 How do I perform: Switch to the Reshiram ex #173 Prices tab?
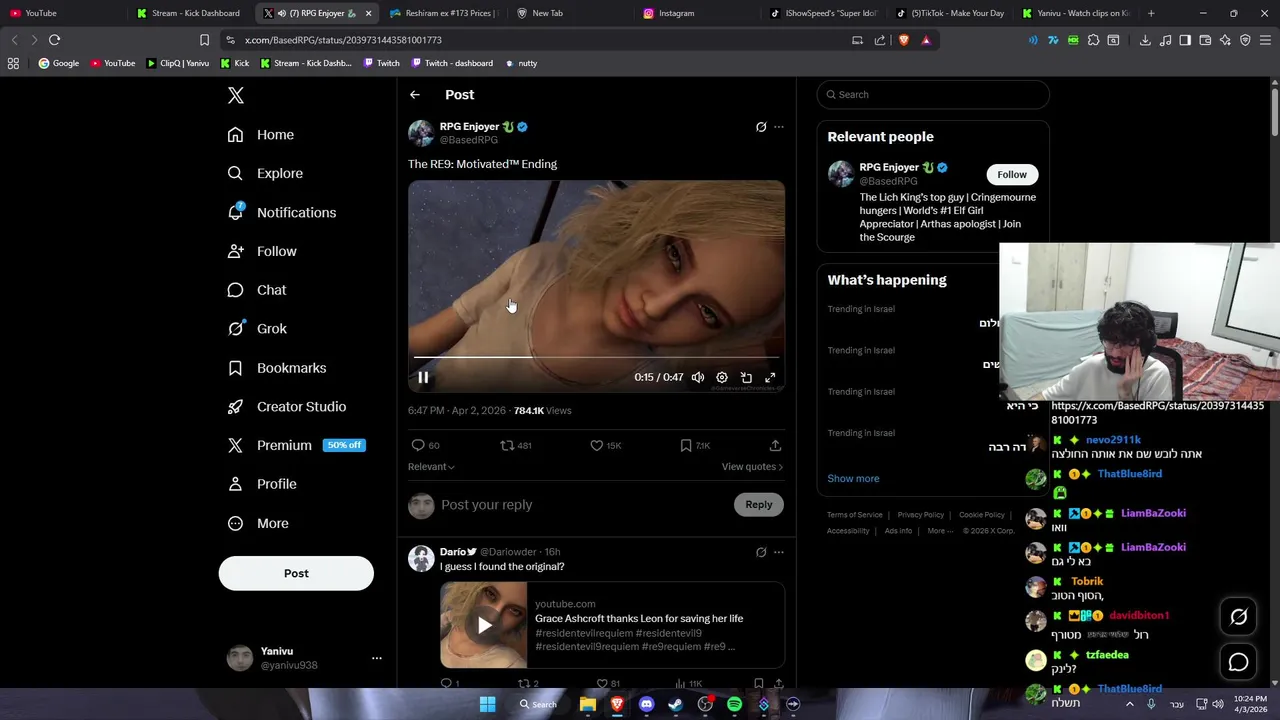click(x=443, y=13)
